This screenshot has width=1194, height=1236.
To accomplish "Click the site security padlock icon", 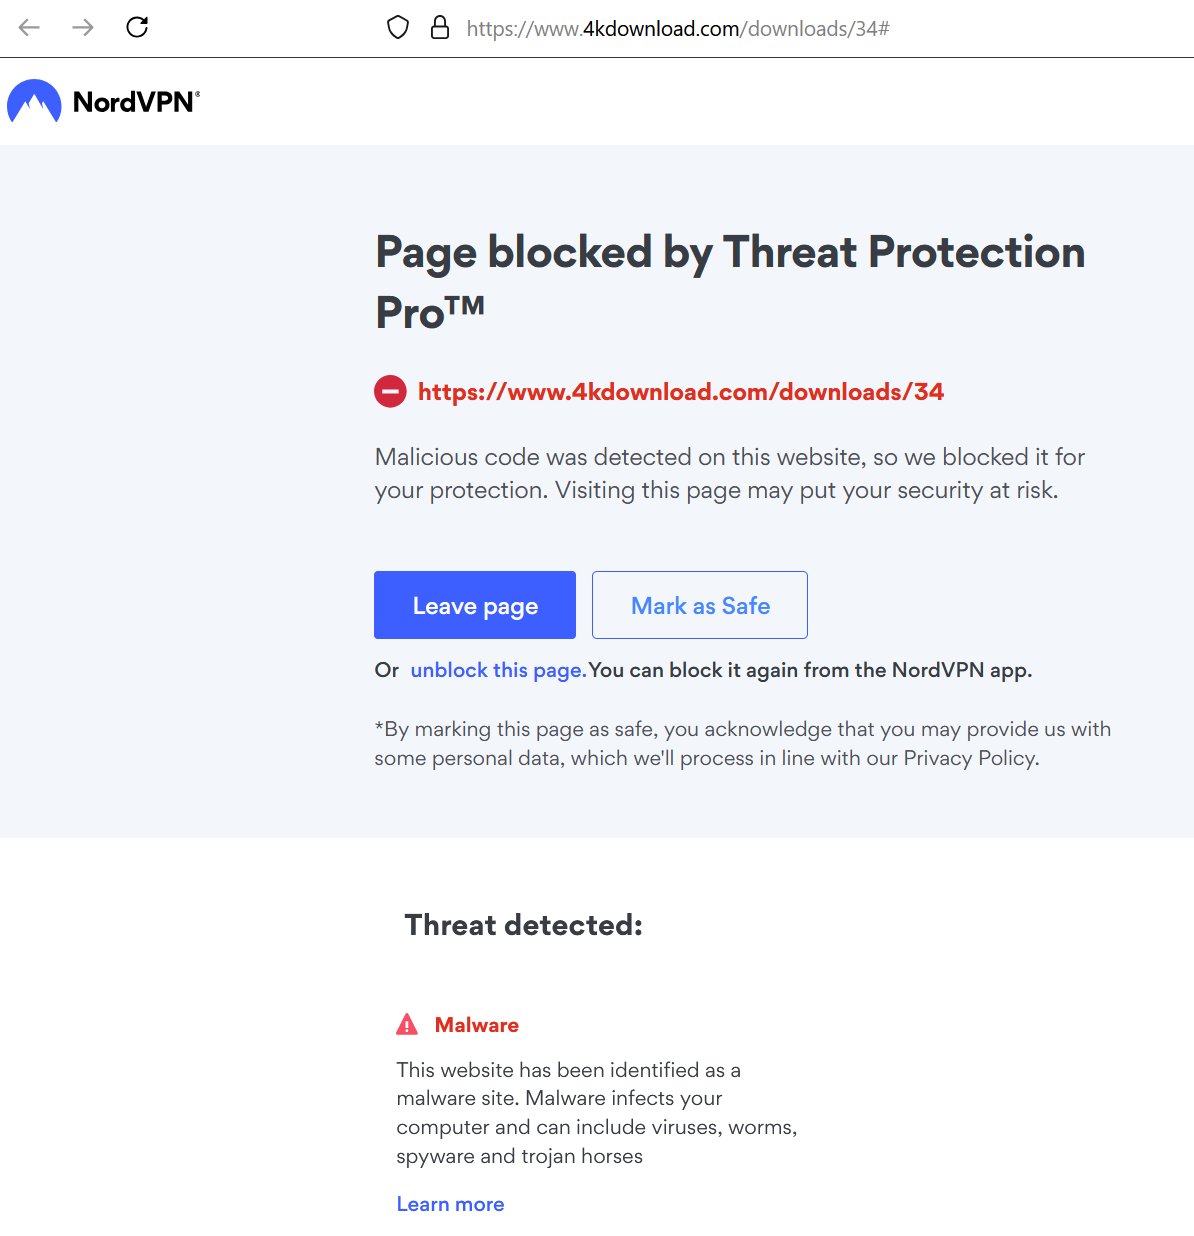I will point(439,28).
